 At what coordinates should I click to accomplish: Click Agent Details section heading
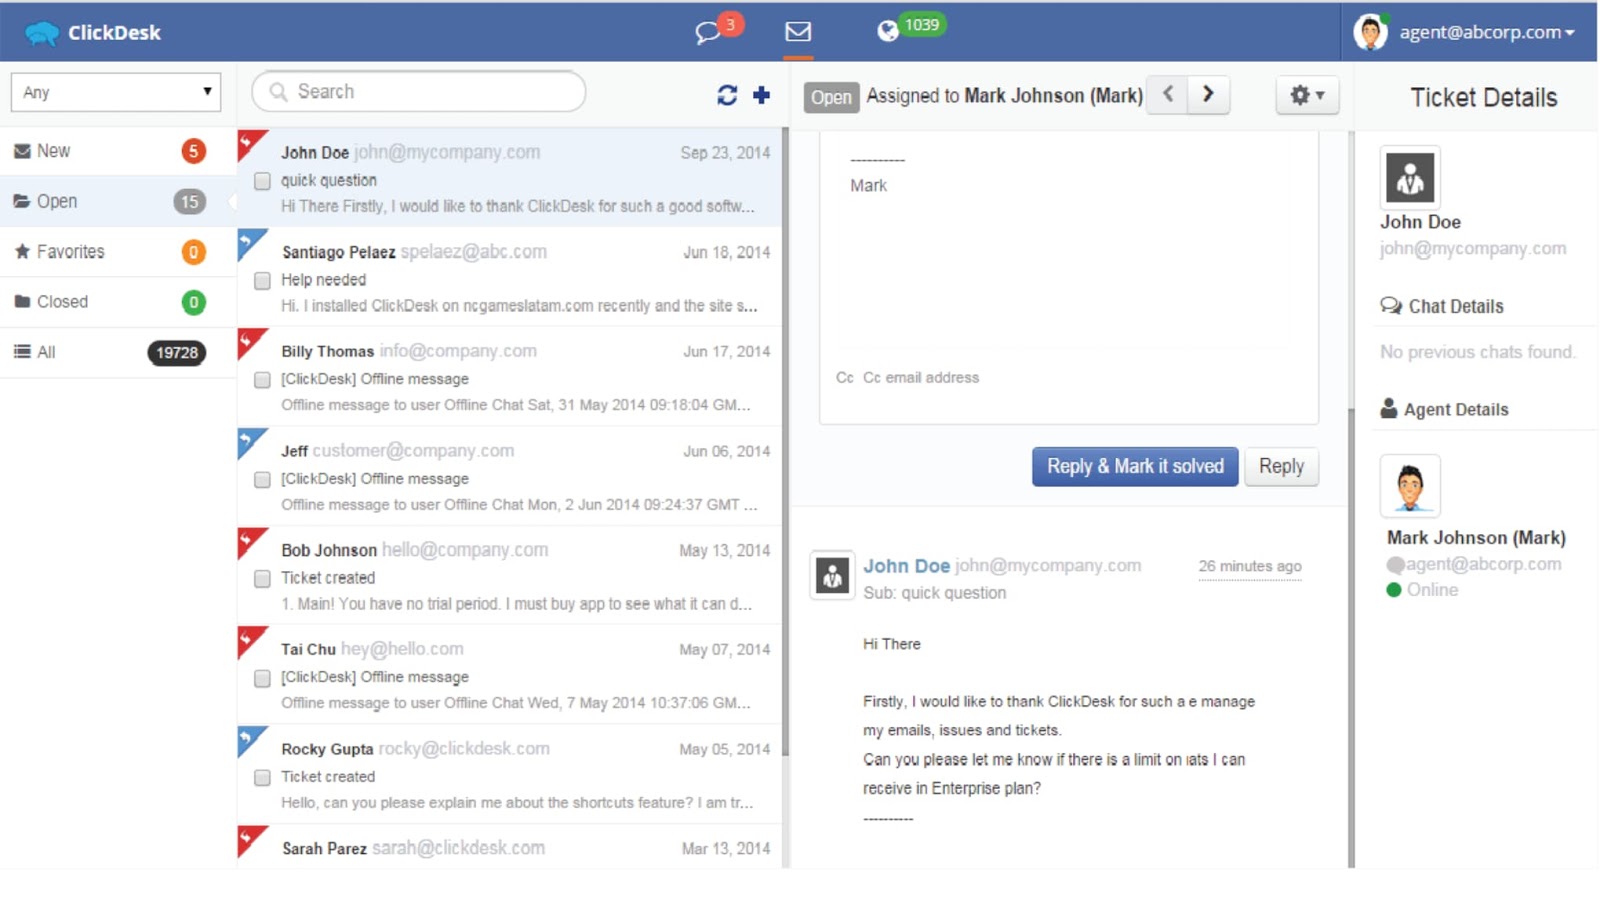pos(1444,409)
